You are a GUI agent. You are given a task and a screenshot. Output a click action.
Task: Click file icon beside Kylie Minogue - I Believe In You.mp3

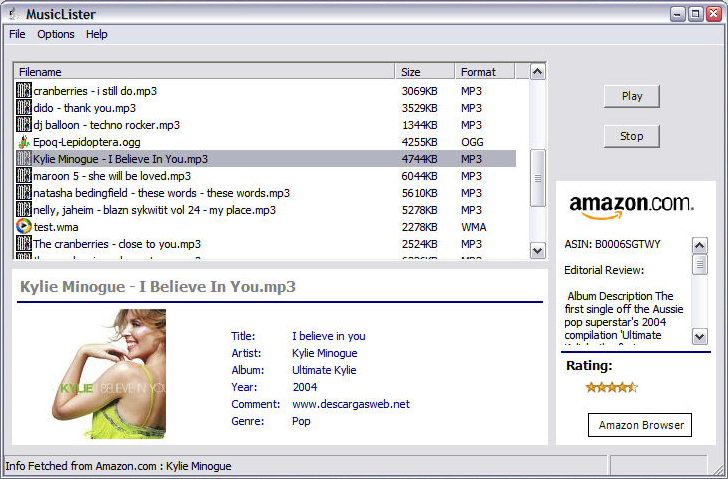click(x=24, y=159)
